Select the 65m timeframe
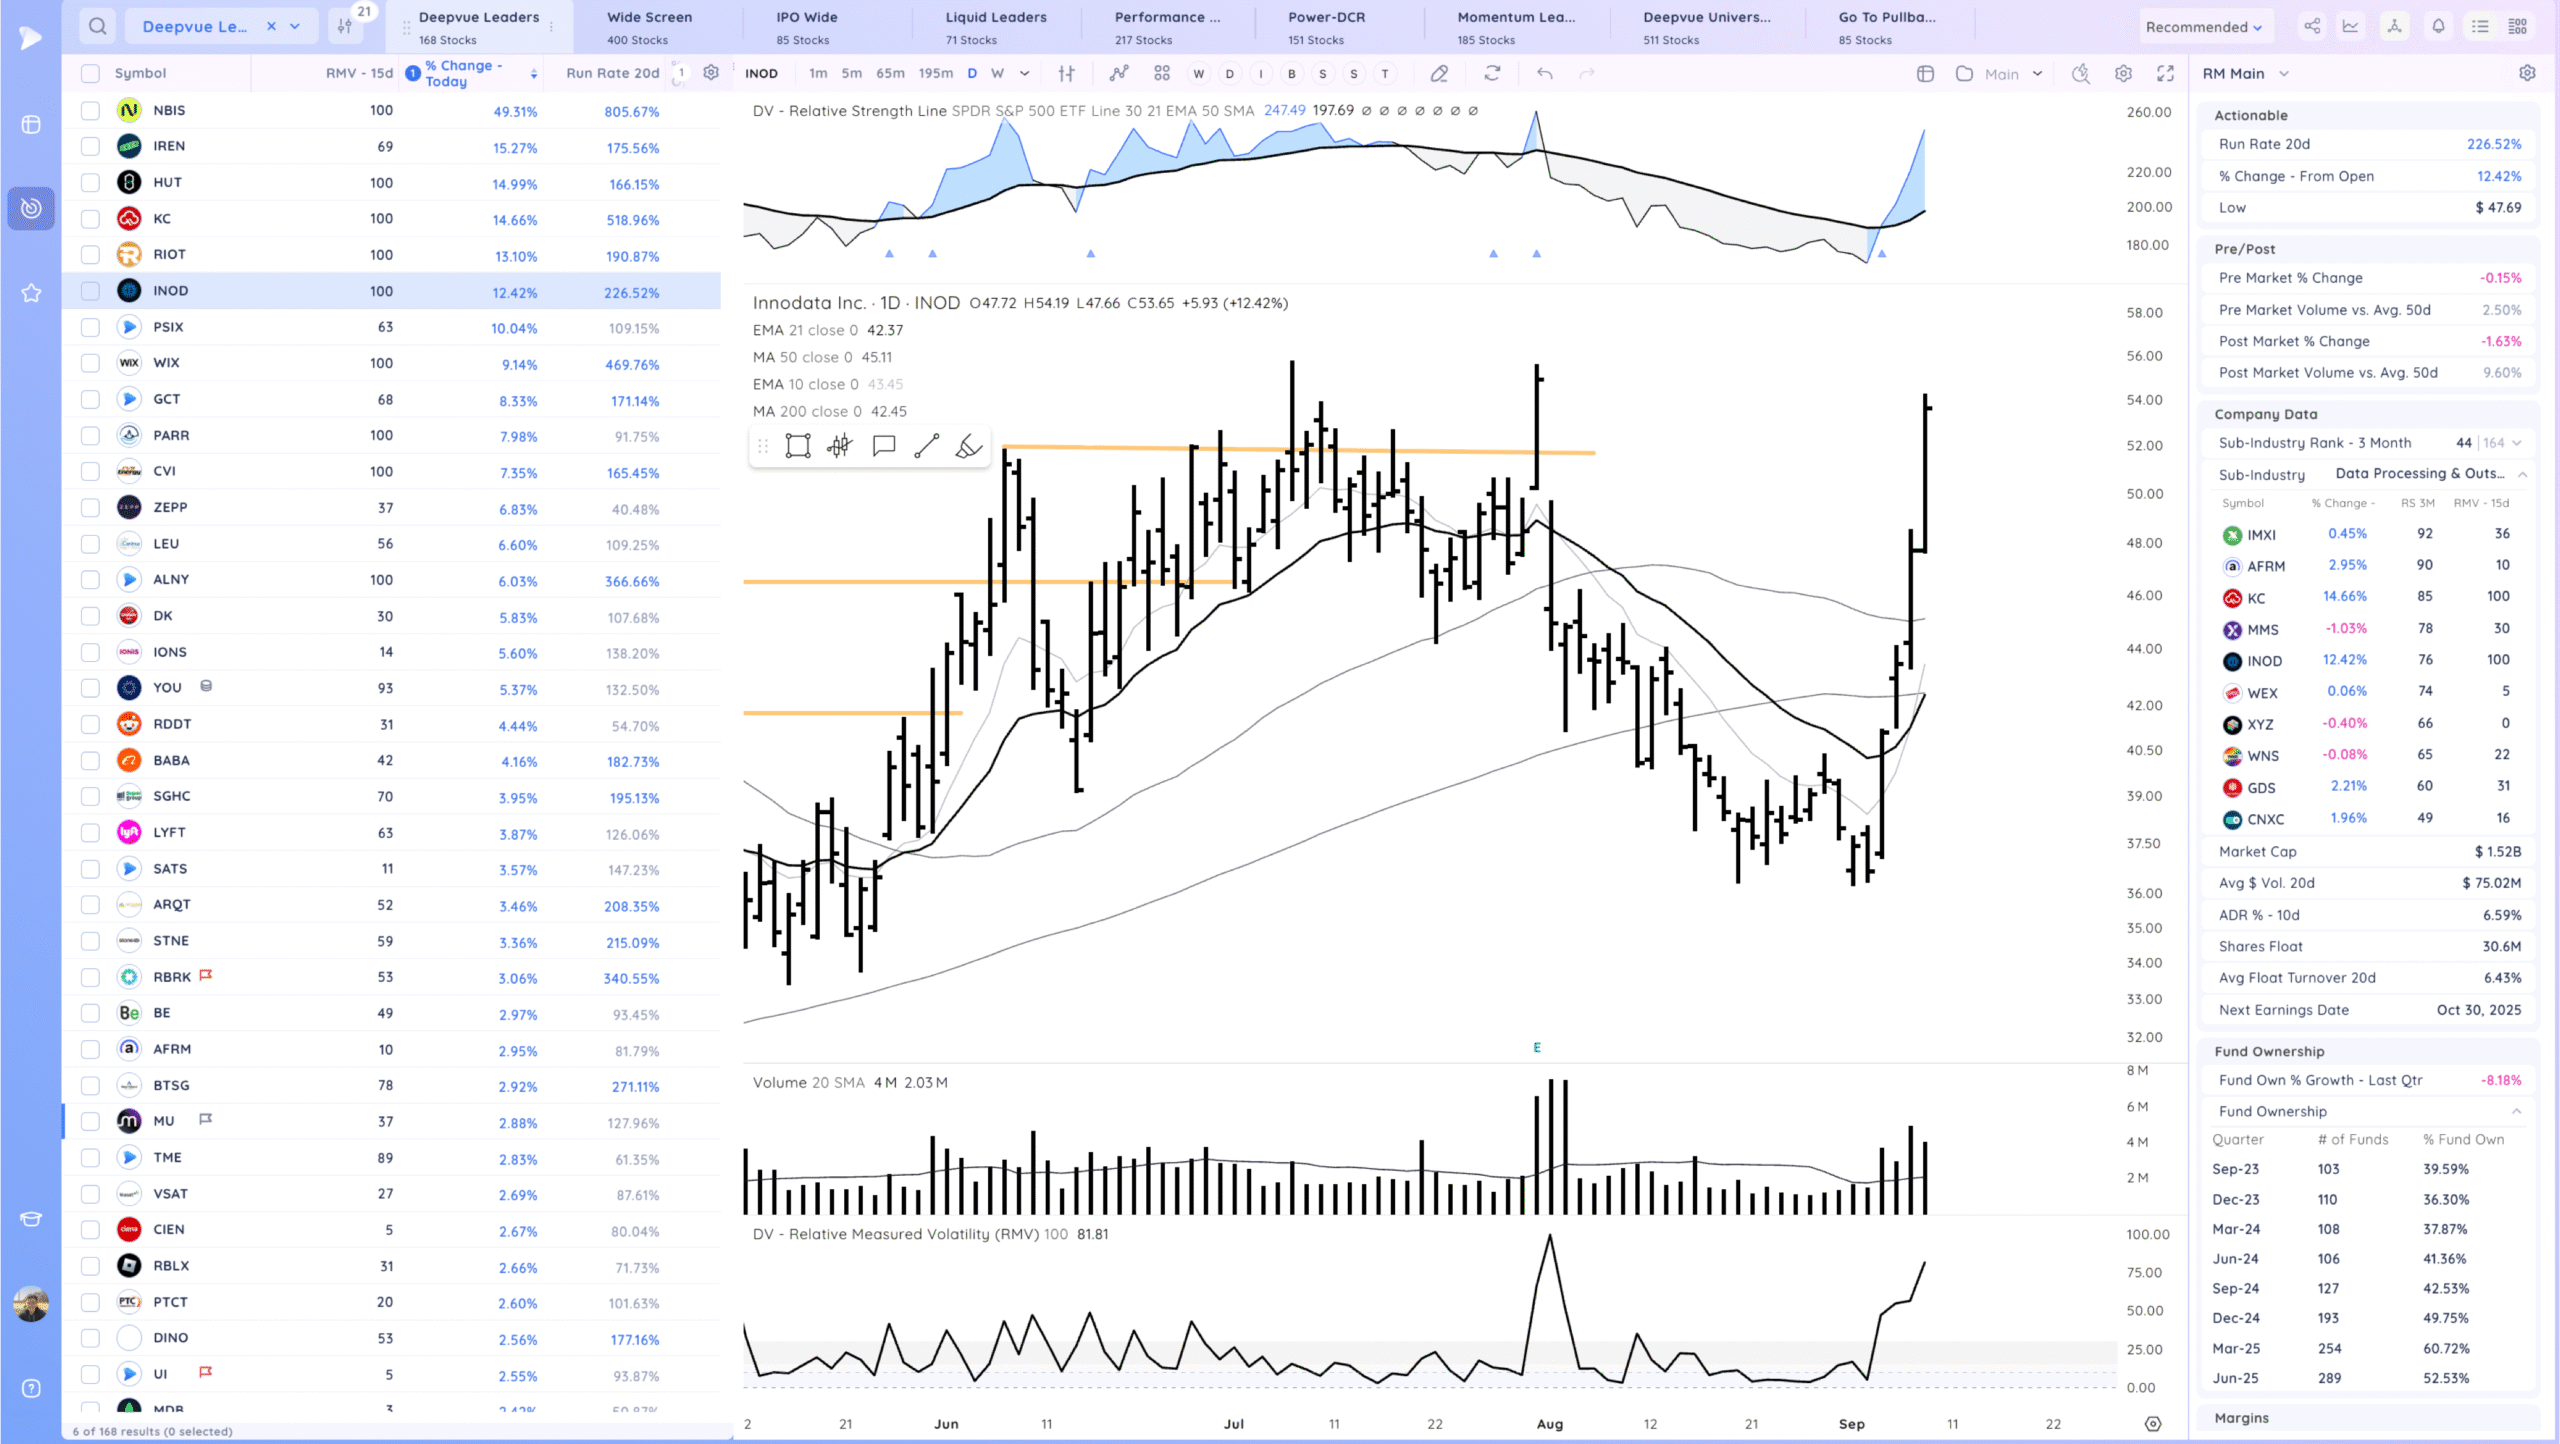 click(x=890, y=73)
